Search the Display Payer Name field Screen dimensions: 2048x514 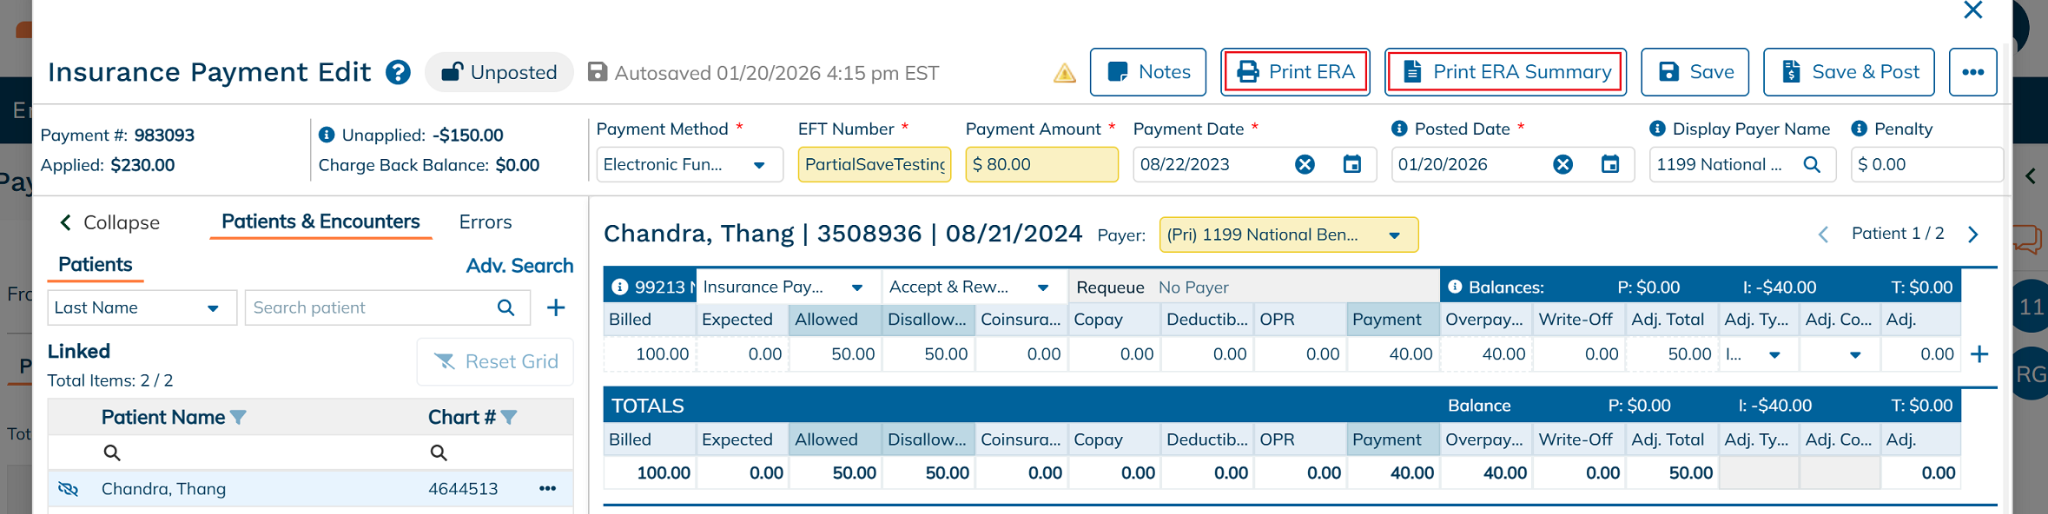tap(1812, 164)
